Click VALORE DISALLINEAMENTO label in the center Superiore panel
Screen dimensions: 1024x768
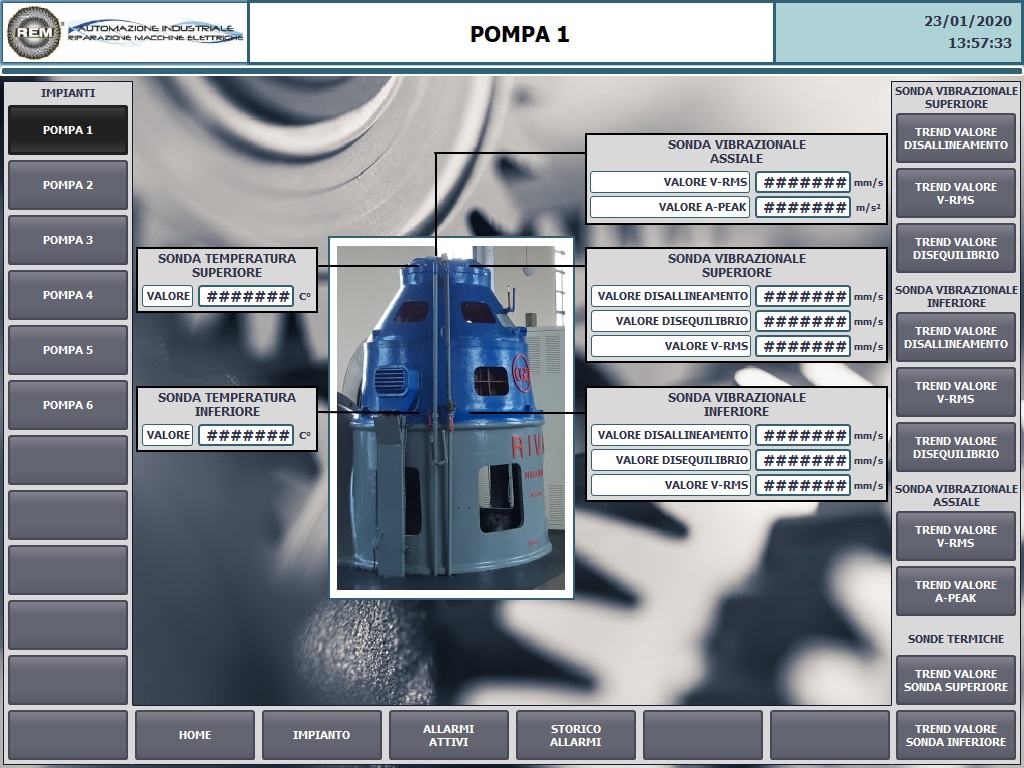[673, 296]
